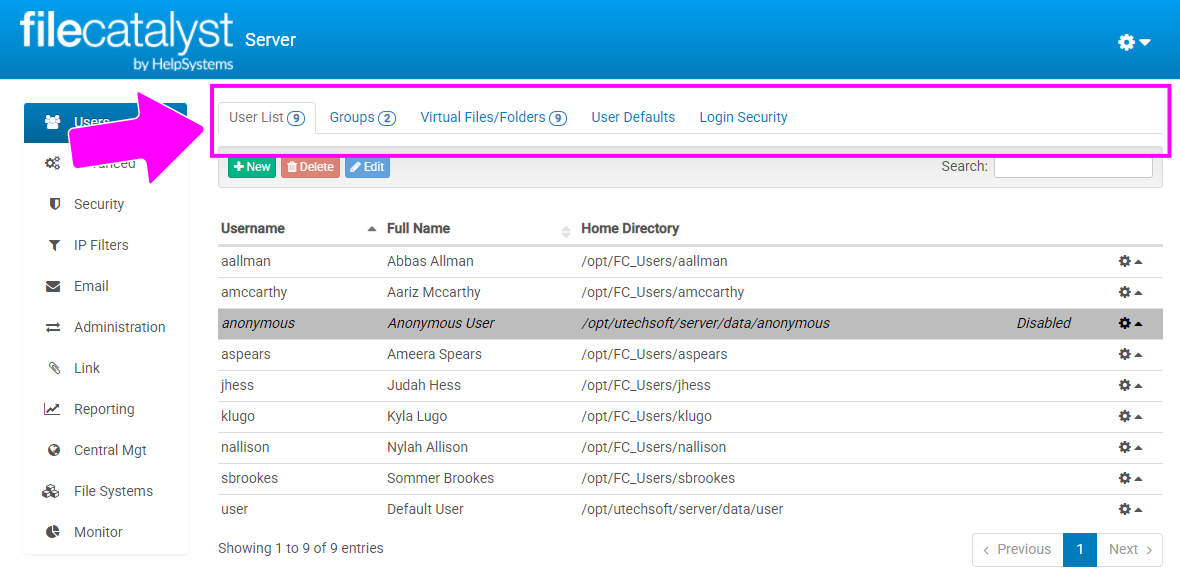The width and height of the screenshot is (1180, 584).
Task: Select the aallman username cell
Action: click(x=245, y=261)
